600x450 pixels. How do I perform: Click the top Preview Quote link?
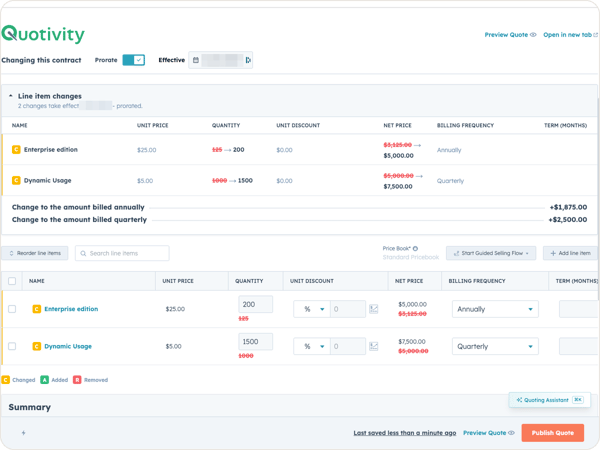(506, 35)
